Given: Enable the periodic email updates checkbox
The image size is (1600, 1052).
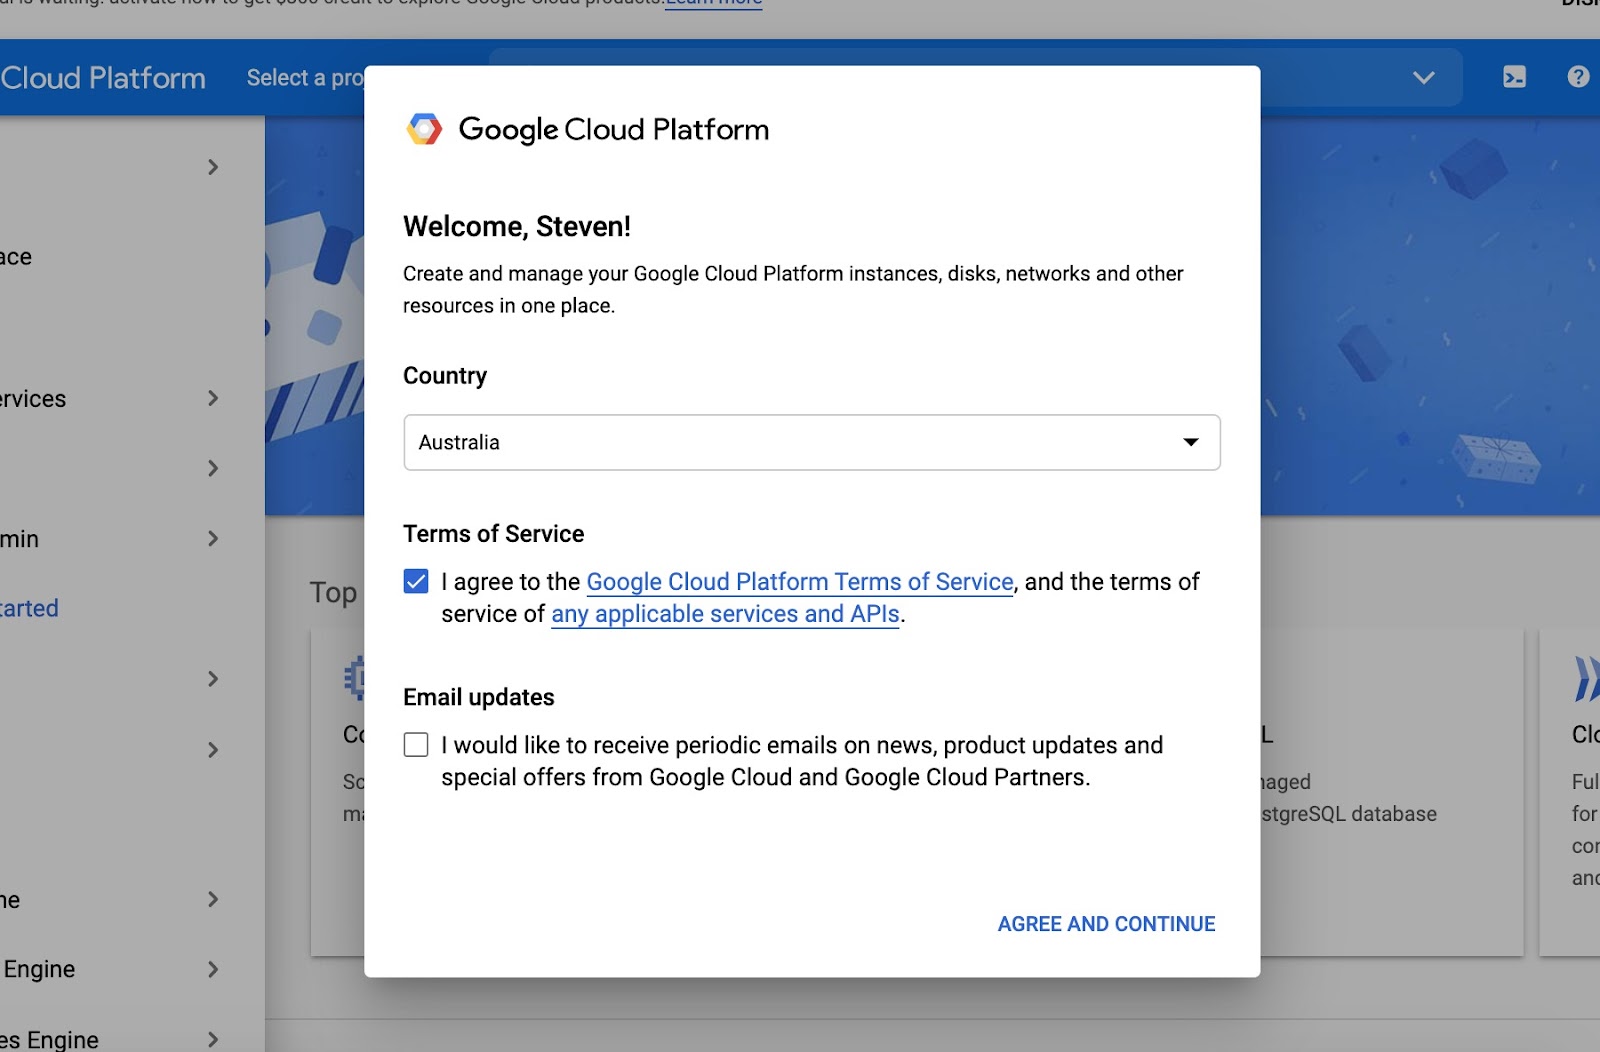Looking at the screenshot, I should point(416,745).
